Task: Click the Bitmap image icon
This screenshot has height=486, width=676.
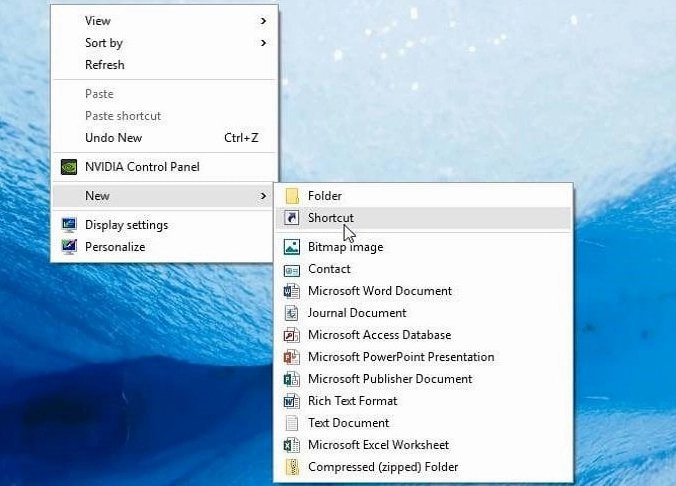Action: tap(292, 247)
